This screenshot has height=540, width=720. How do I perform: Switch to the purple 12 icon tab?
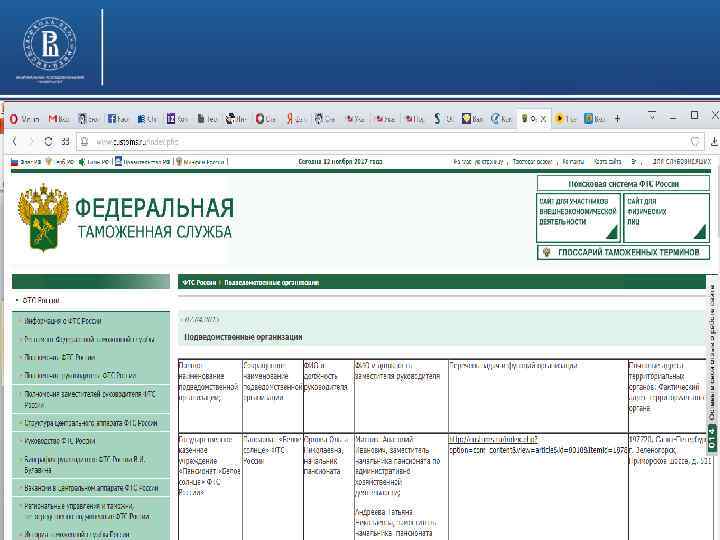(x=177, y=119)
